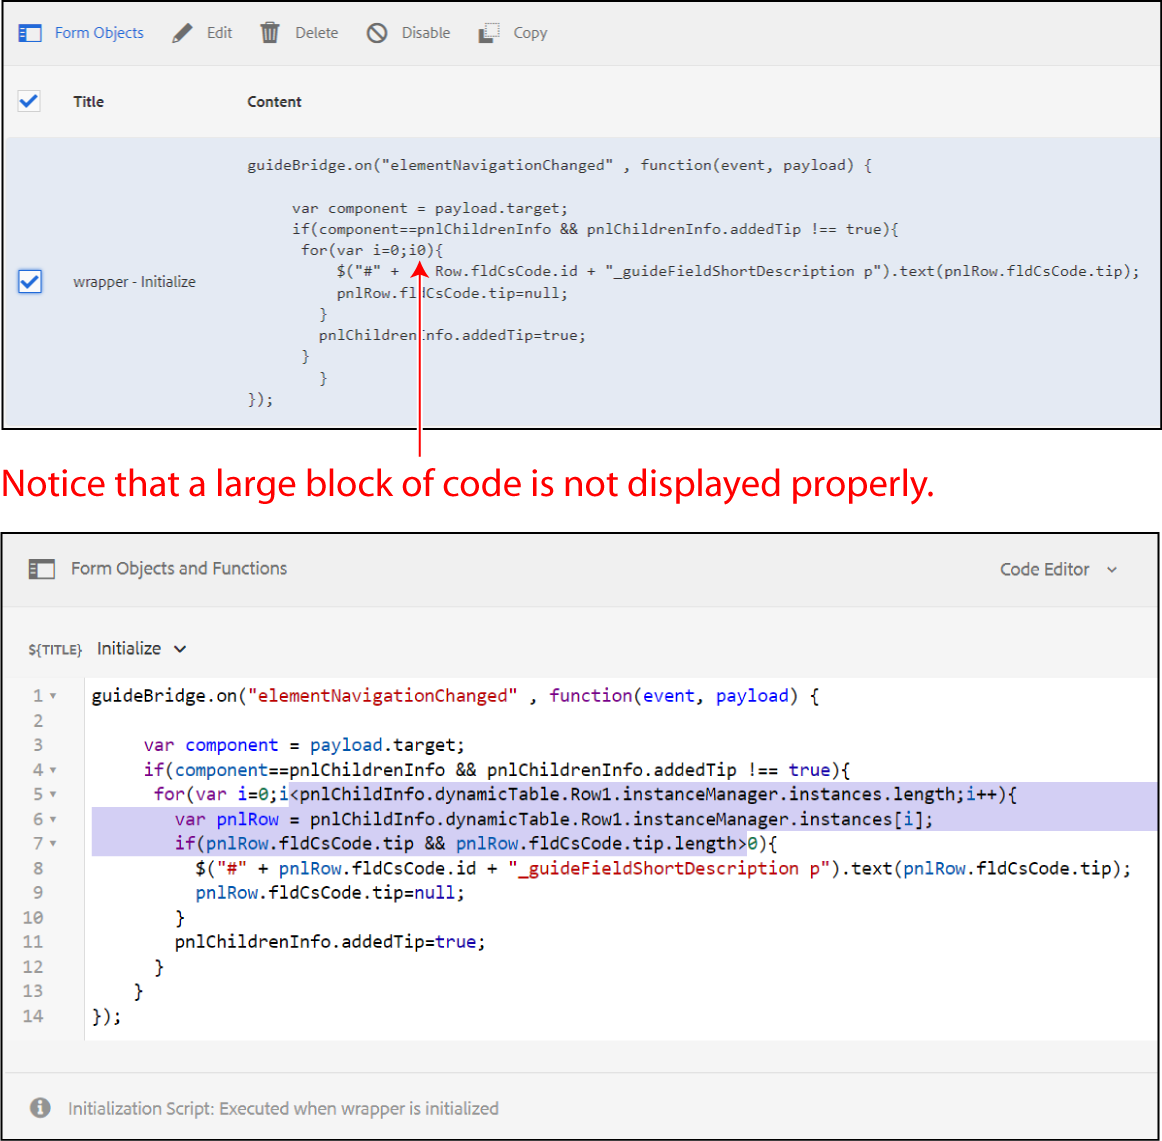This screenshot has height=1141, width=1162.
Task: Toggle the select-all checkbox in the header
Action: 29,101
